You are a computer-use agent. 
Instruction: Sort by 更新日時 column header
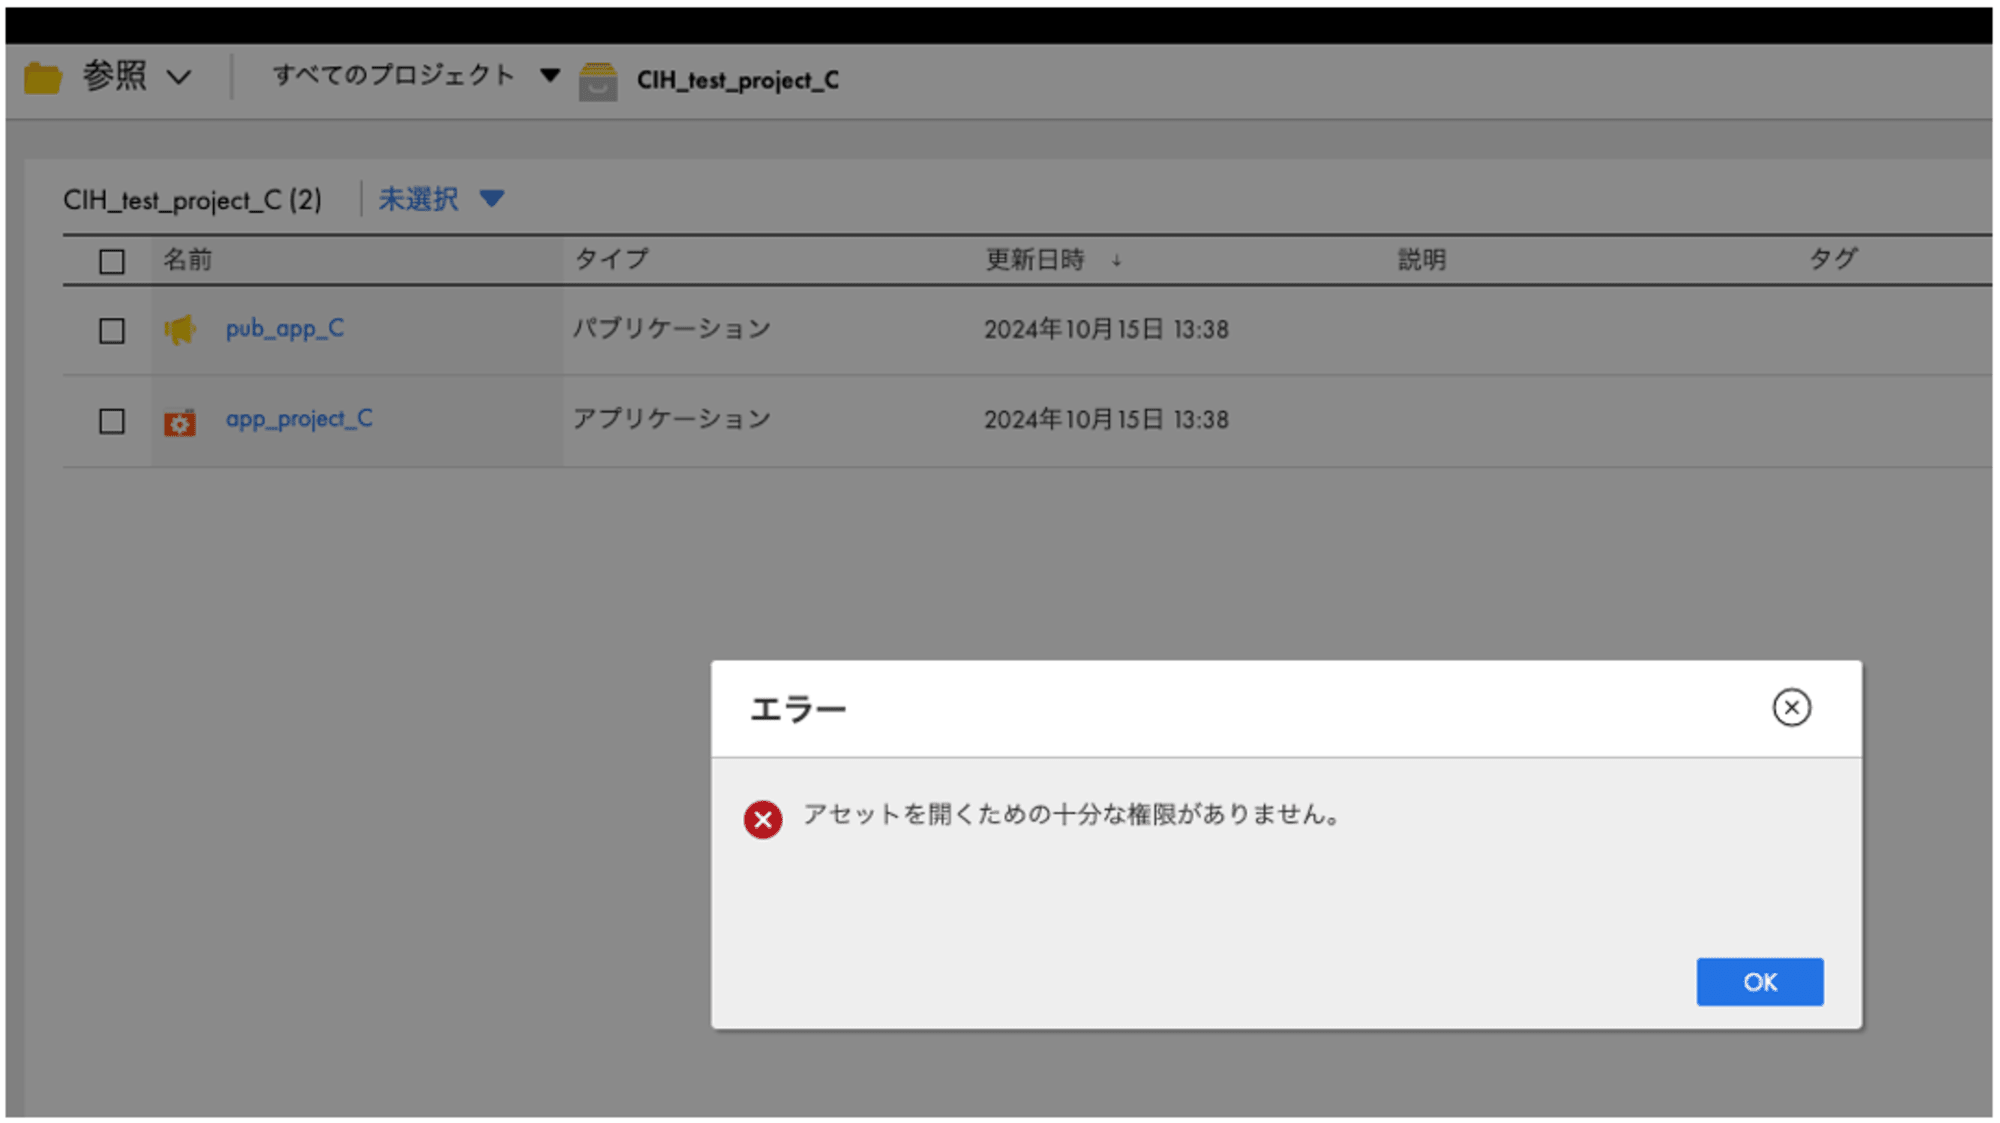(1035, 260)
